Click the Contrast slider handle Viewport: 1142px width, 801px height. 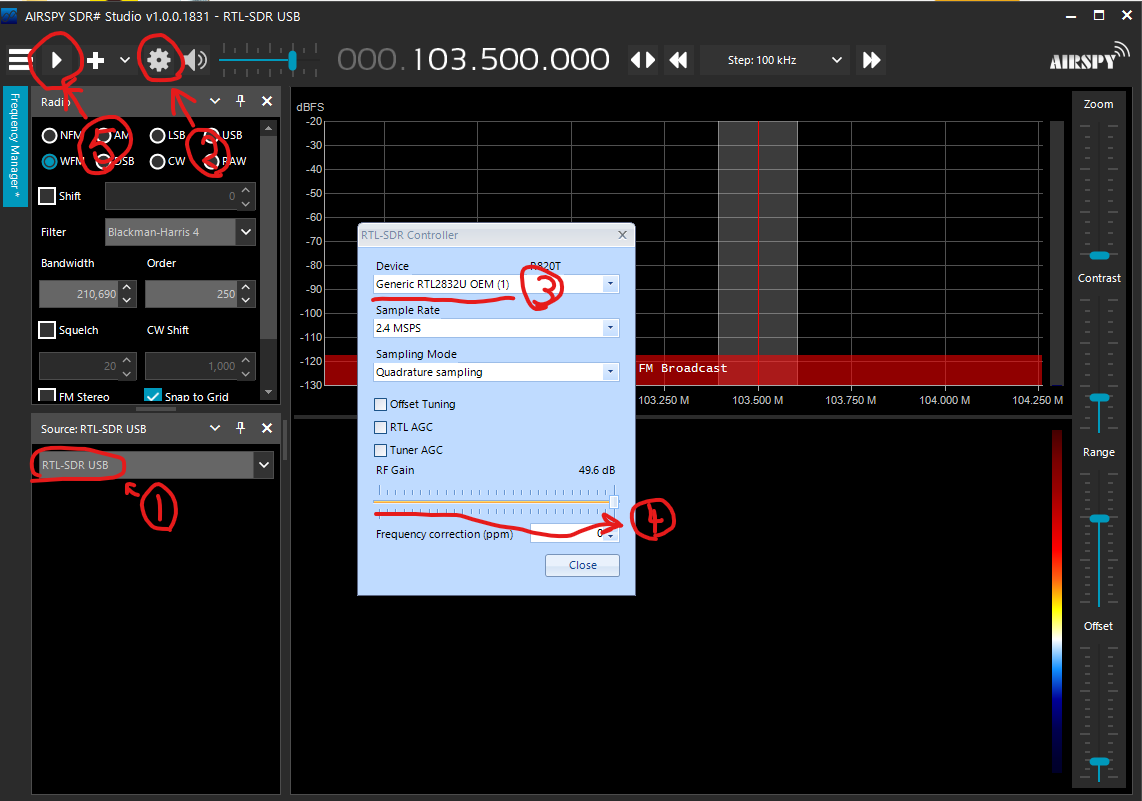pos(1099,398)
